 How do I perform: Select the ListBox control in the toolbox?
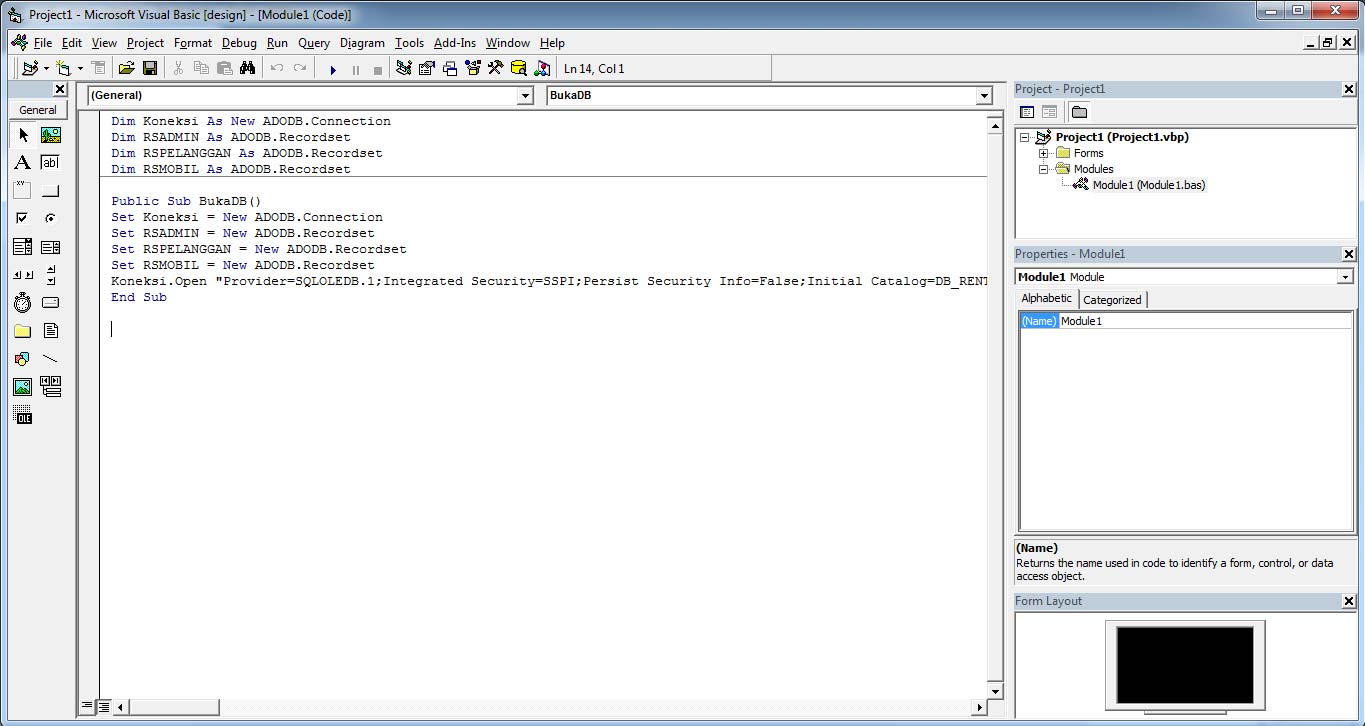click(51, 247)
